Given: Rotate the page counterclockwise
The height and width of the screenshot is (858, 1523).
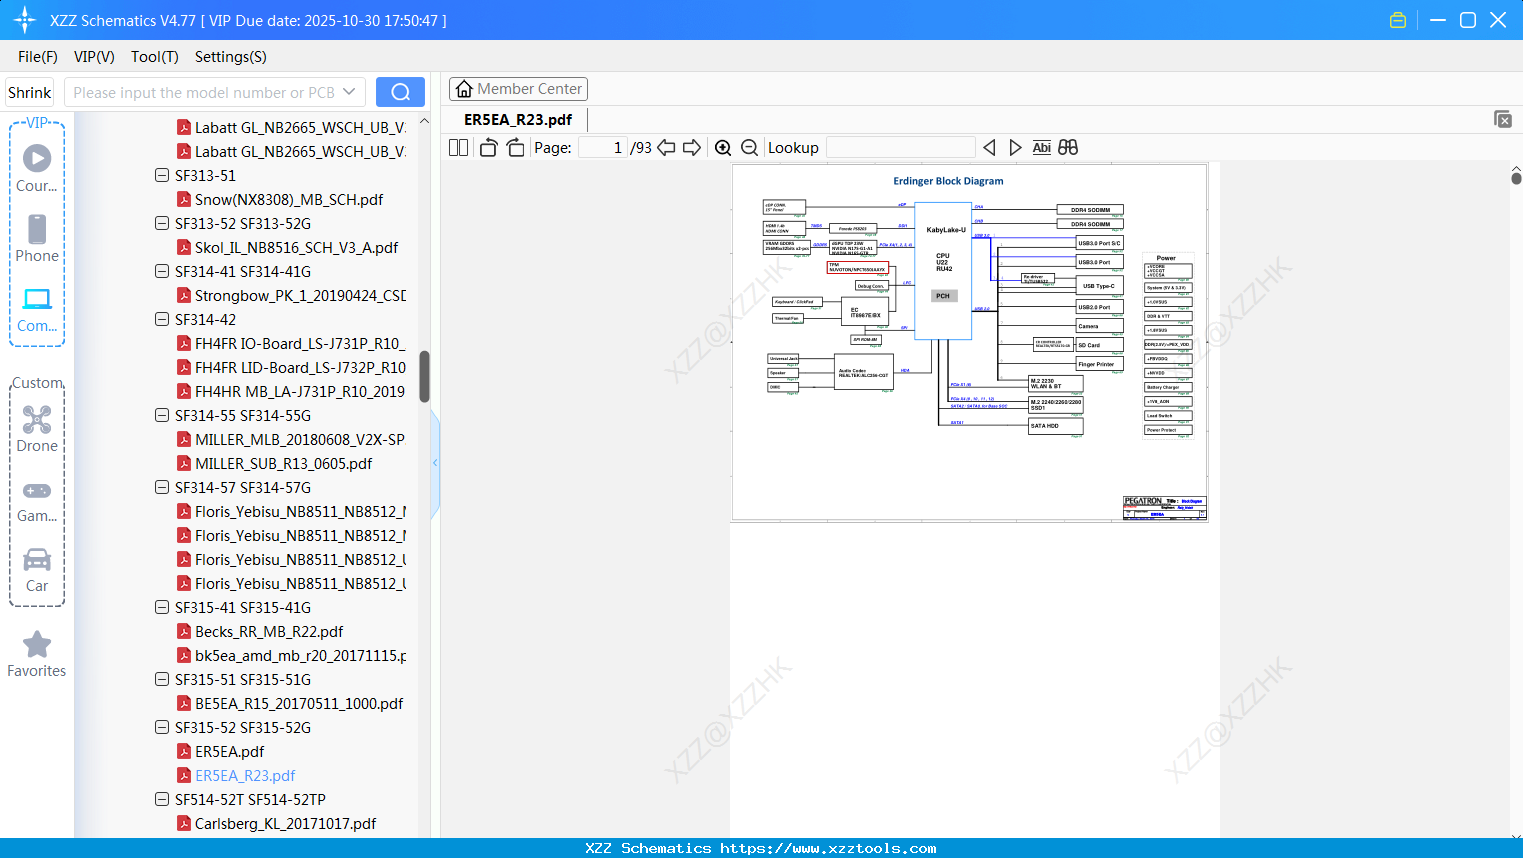Looking at the screenshot, I should 488,147.
